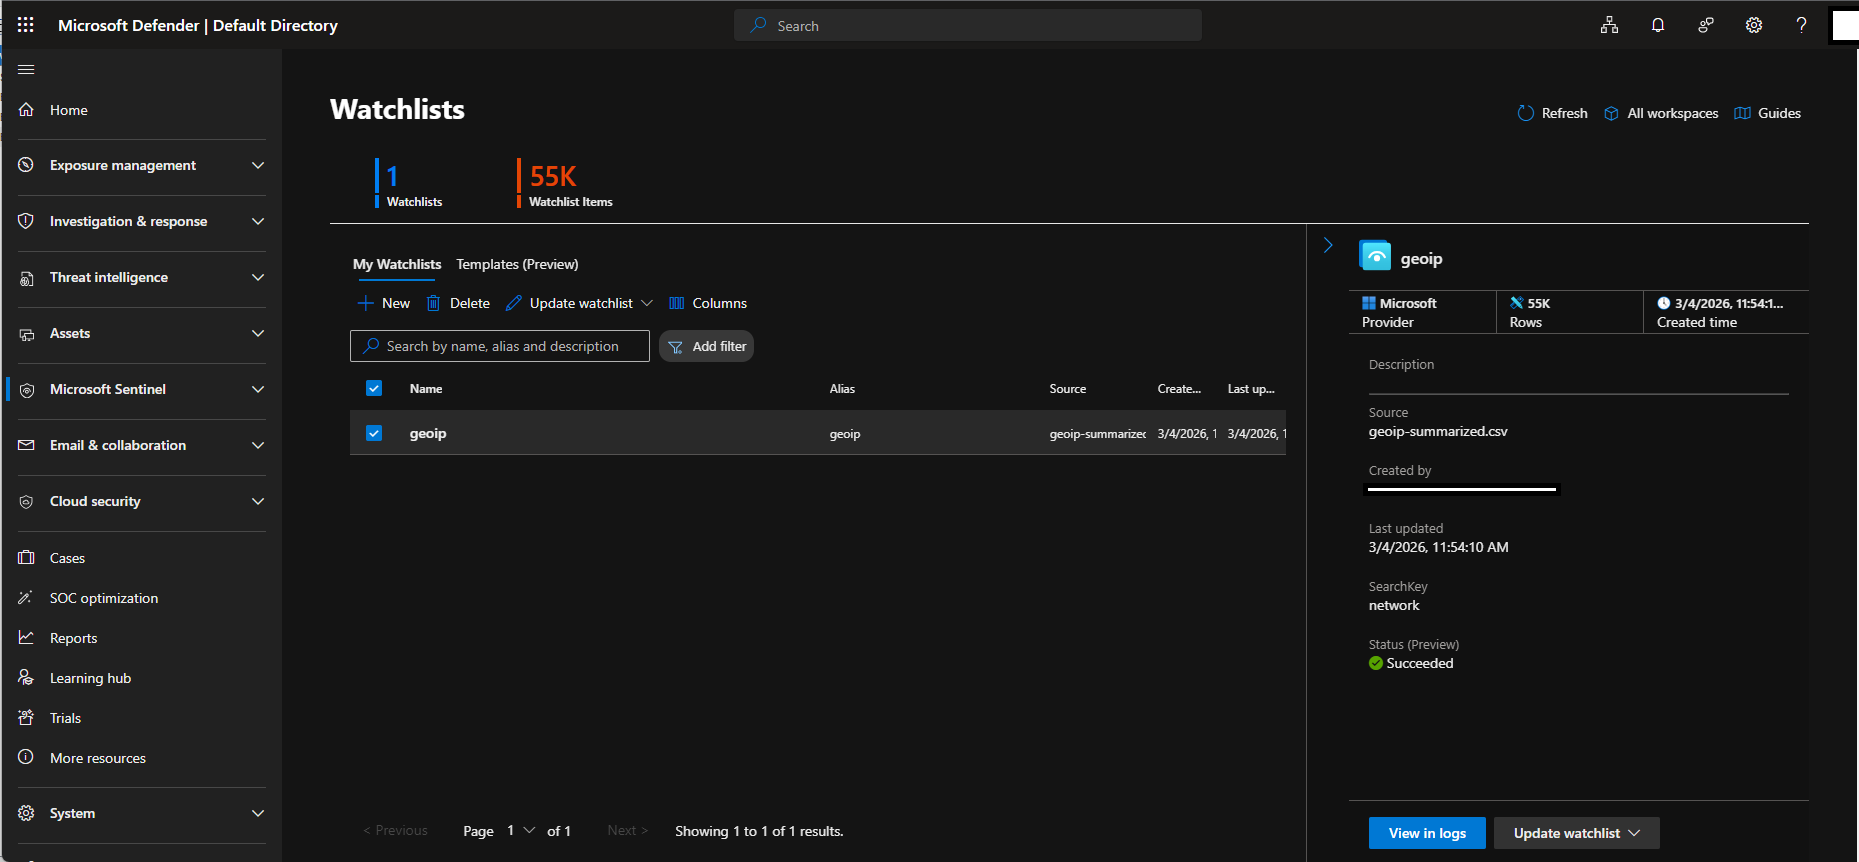This screenshot has width=1859, height=862.
Task: Click the 55K Watchlist Items counter
Action: [x=565, y=183]
